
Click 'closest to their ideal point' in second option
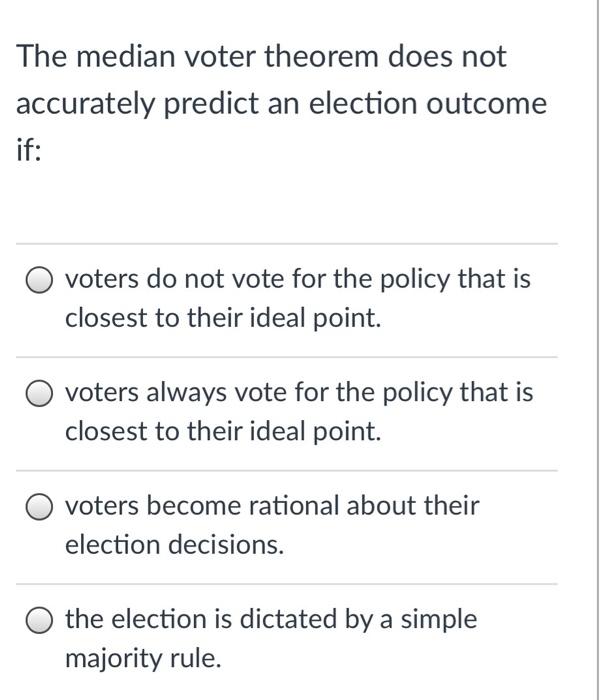click(223, 433)
